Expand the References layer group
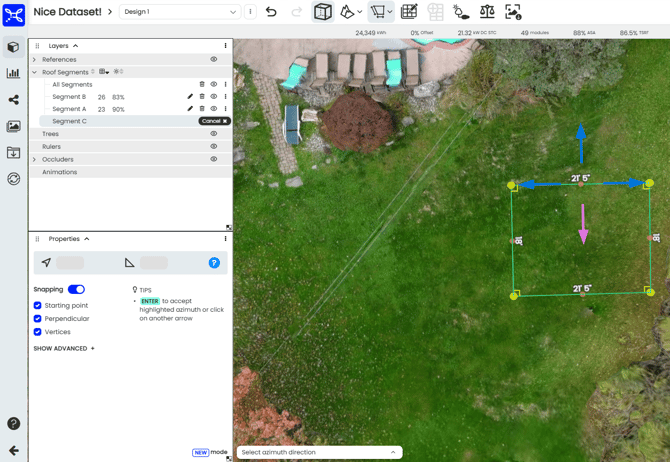Image resolution: width=670 pixels, height=462 pixels. 34,60
